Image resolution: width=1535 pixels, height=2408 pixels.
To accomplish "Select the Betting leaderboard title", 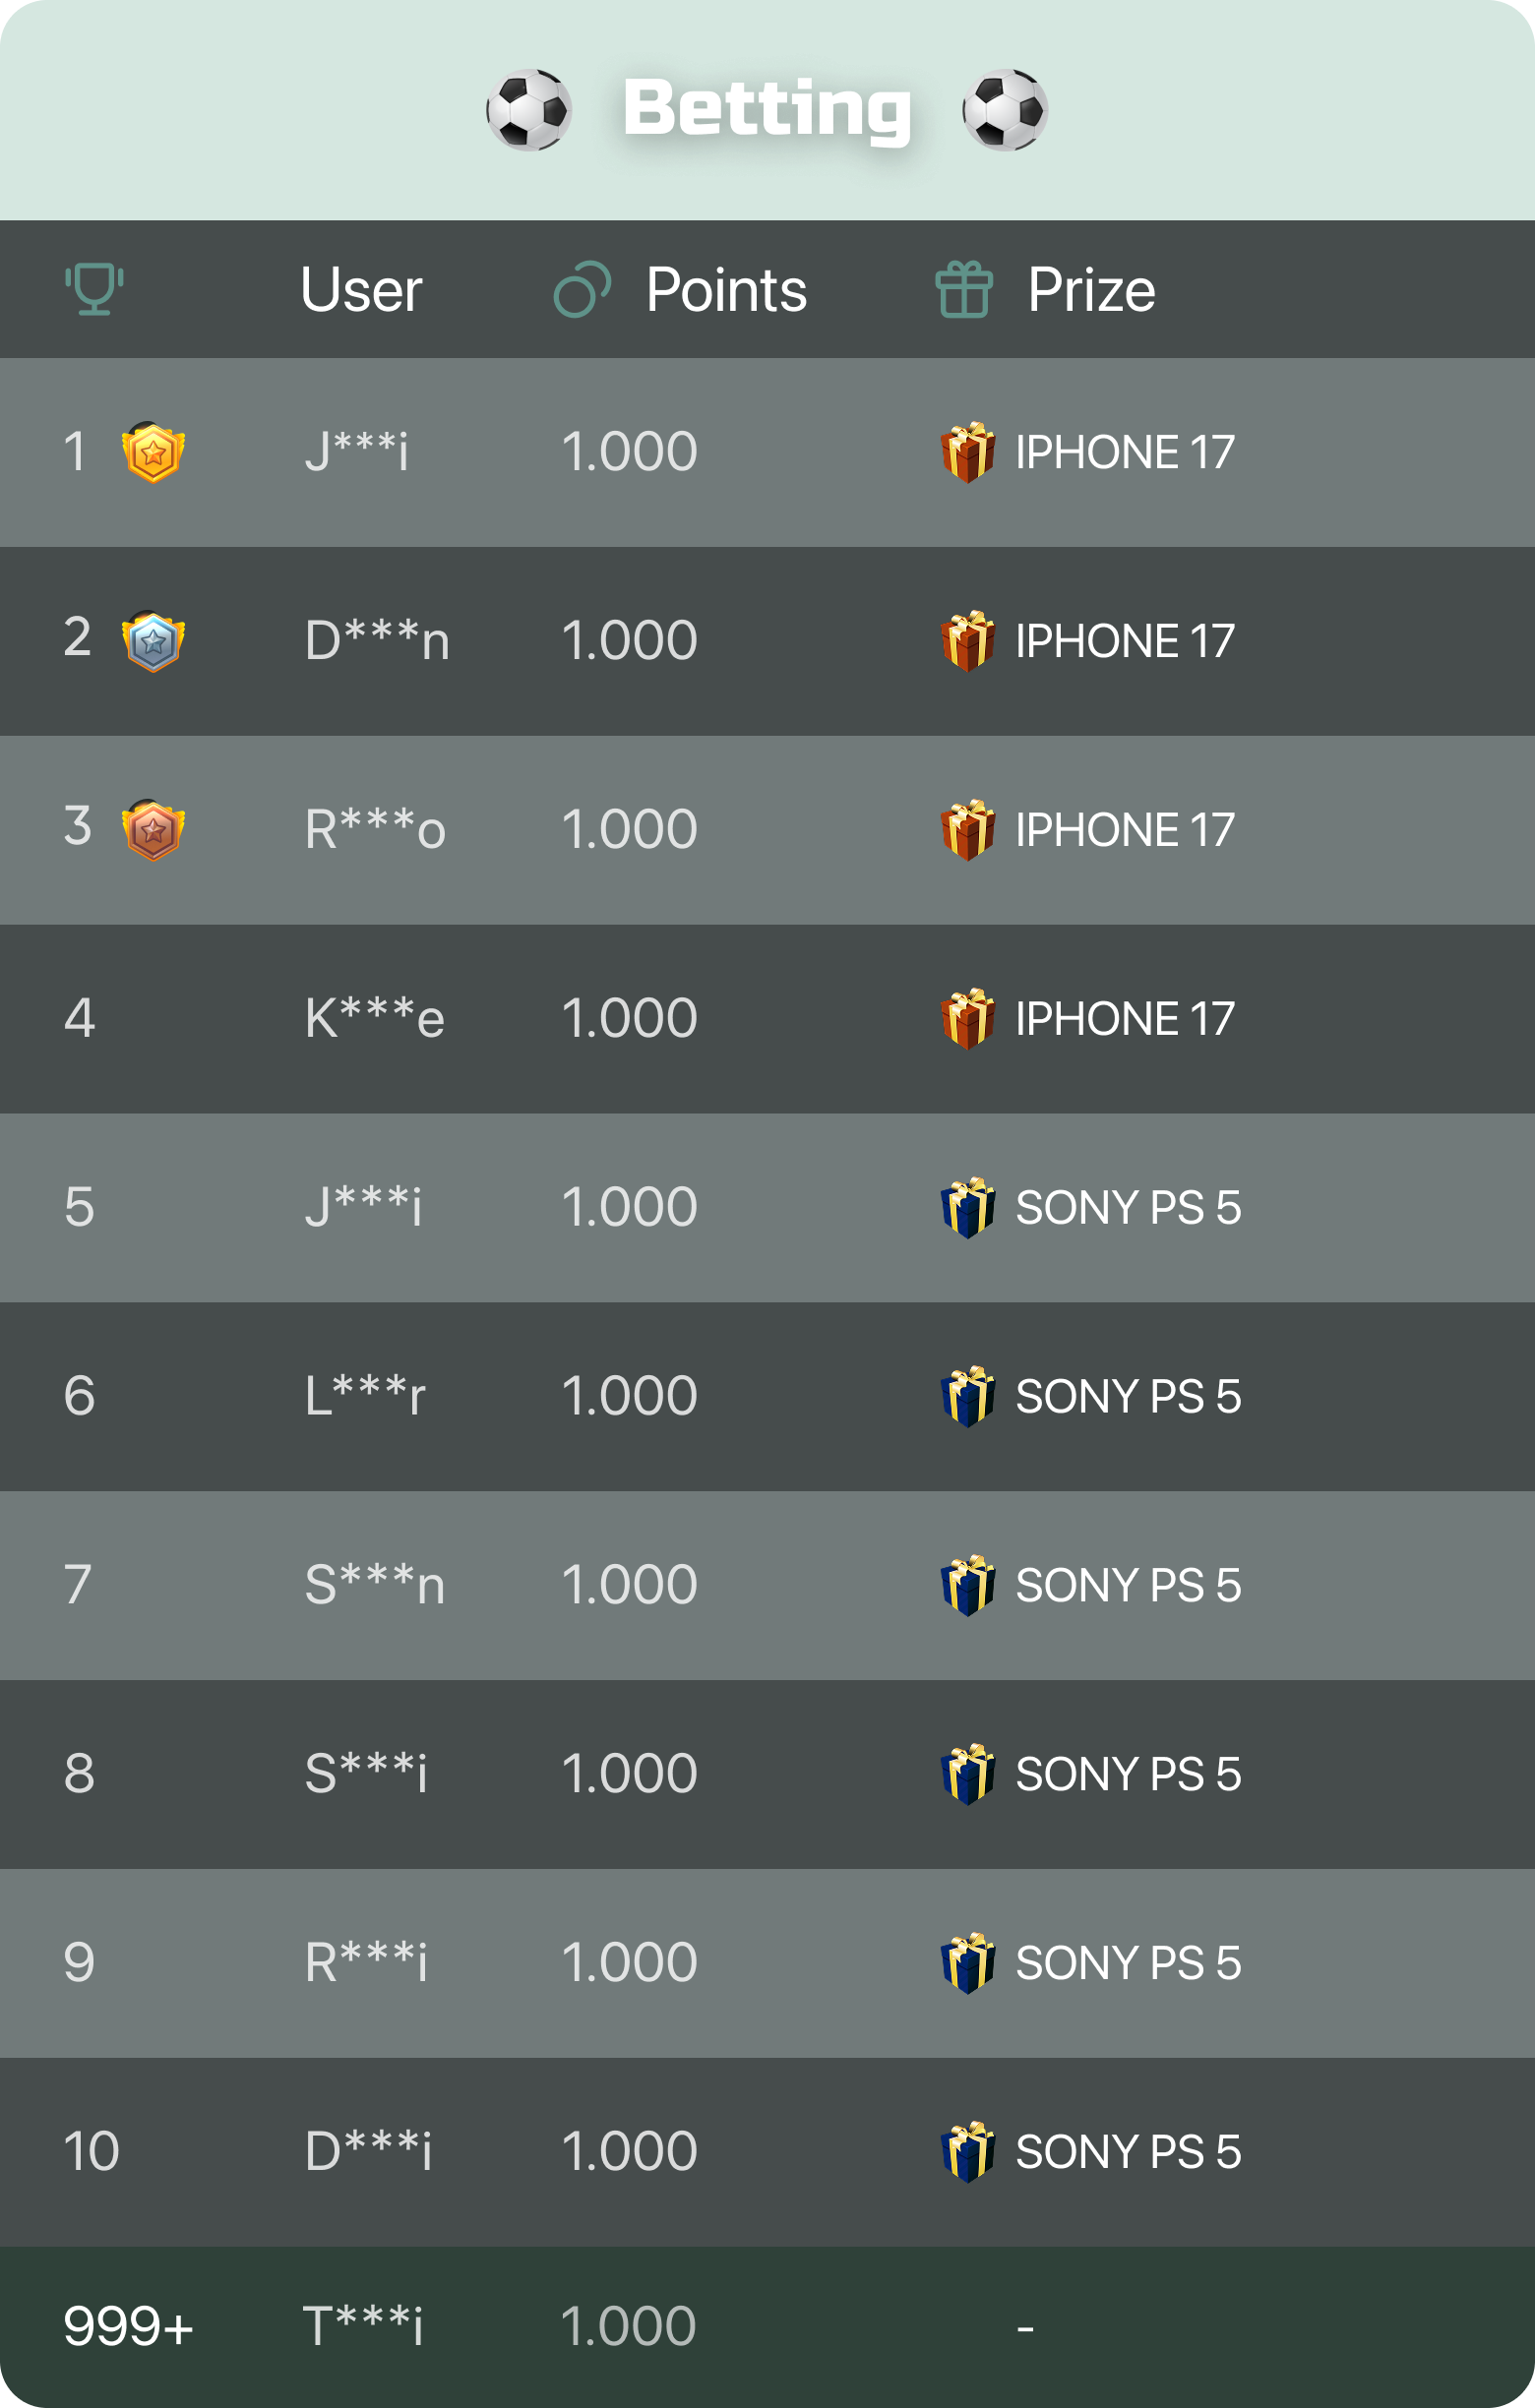I will tap(767, 108).
